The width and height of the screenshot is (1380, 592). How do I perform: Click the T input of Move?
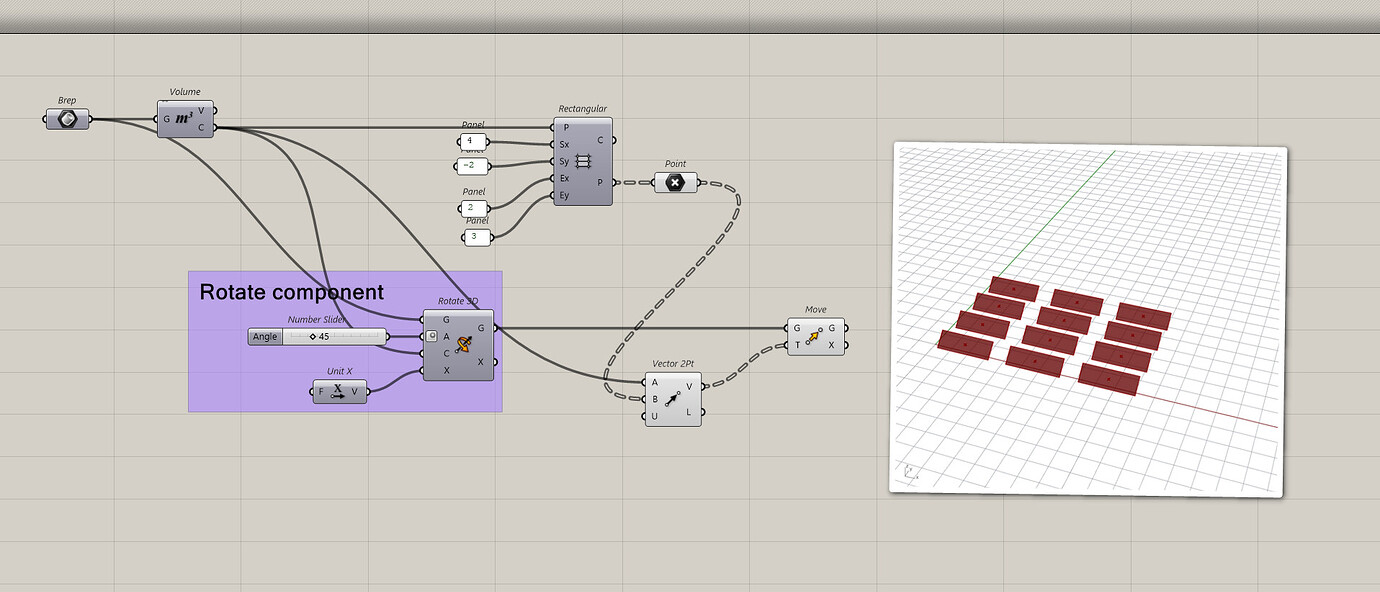tap(797, 345)
